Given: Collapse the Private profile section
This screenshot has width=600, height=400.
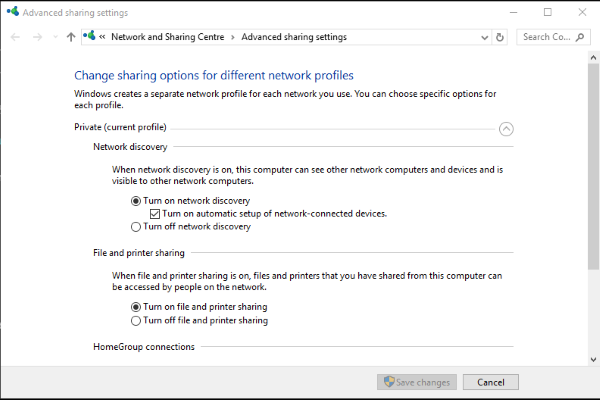Looking at the screenshot, I should (x=506, y=129).
